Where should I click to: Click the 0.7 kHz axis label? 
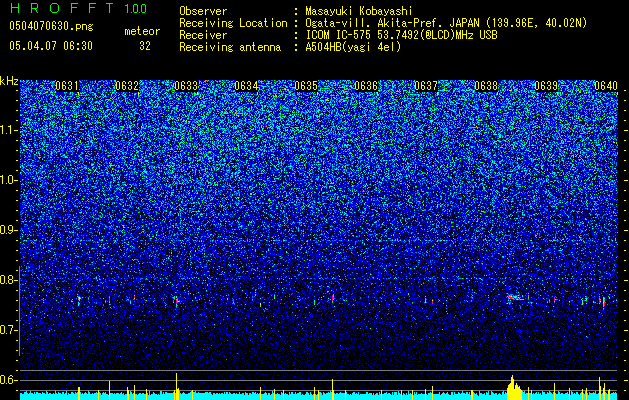(9, 330)
